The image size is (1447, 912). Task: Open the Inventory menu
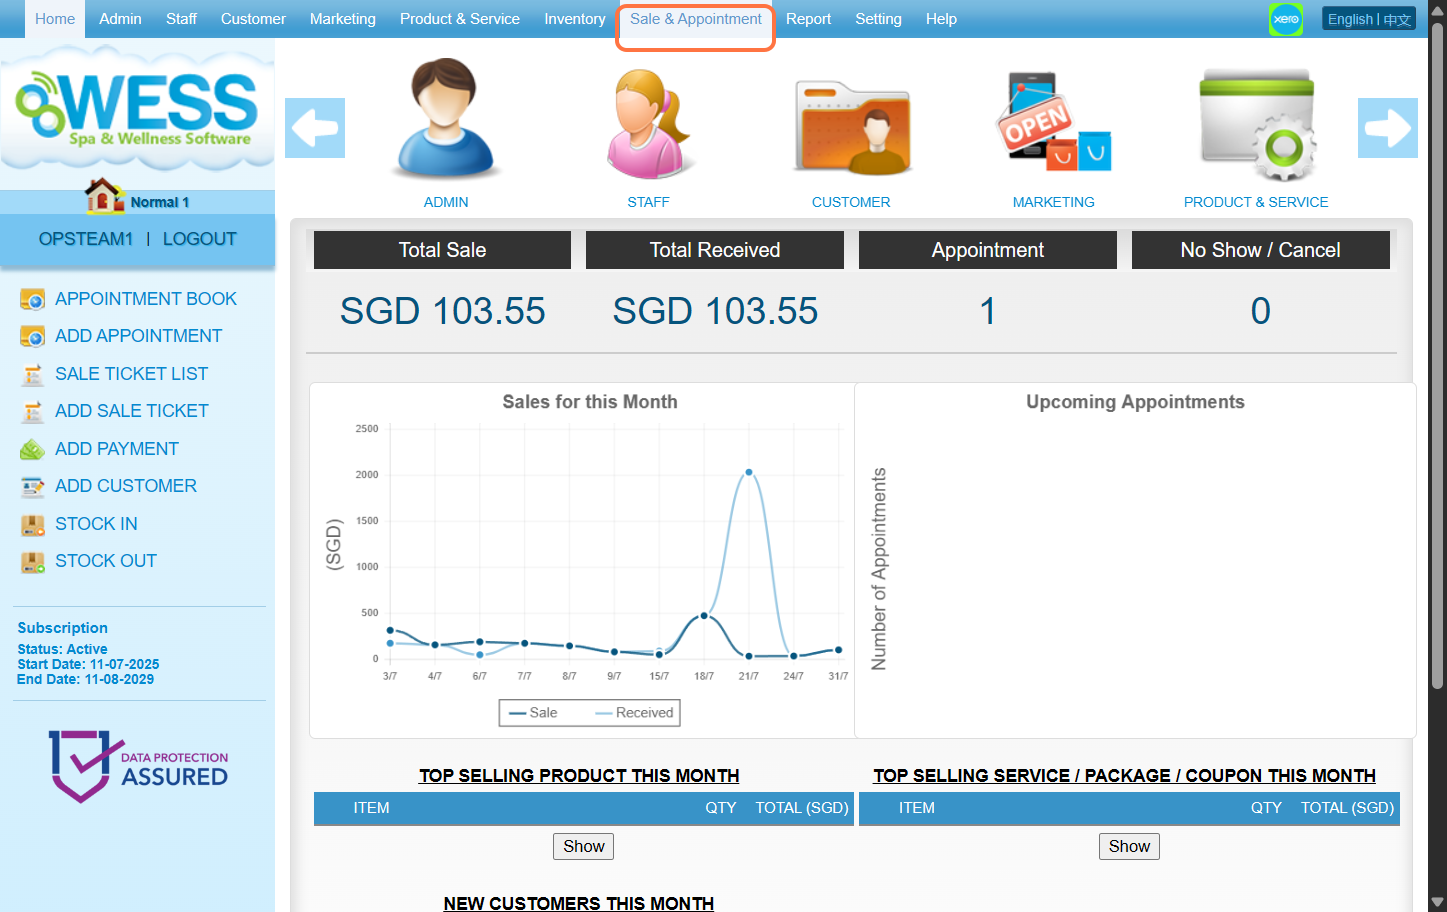574,19
